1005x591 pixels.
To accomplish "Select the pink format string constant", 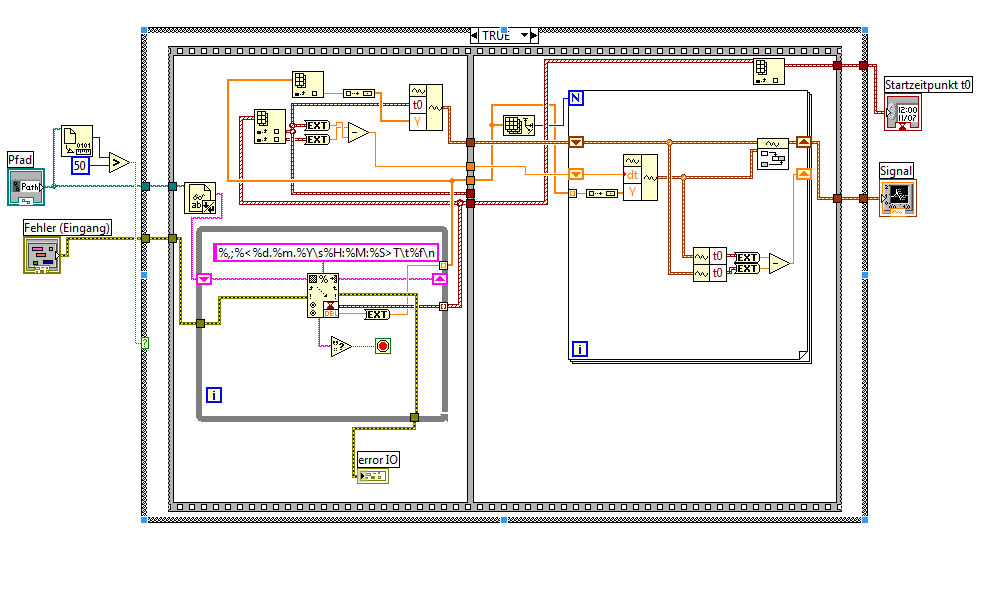I will 326,253.
